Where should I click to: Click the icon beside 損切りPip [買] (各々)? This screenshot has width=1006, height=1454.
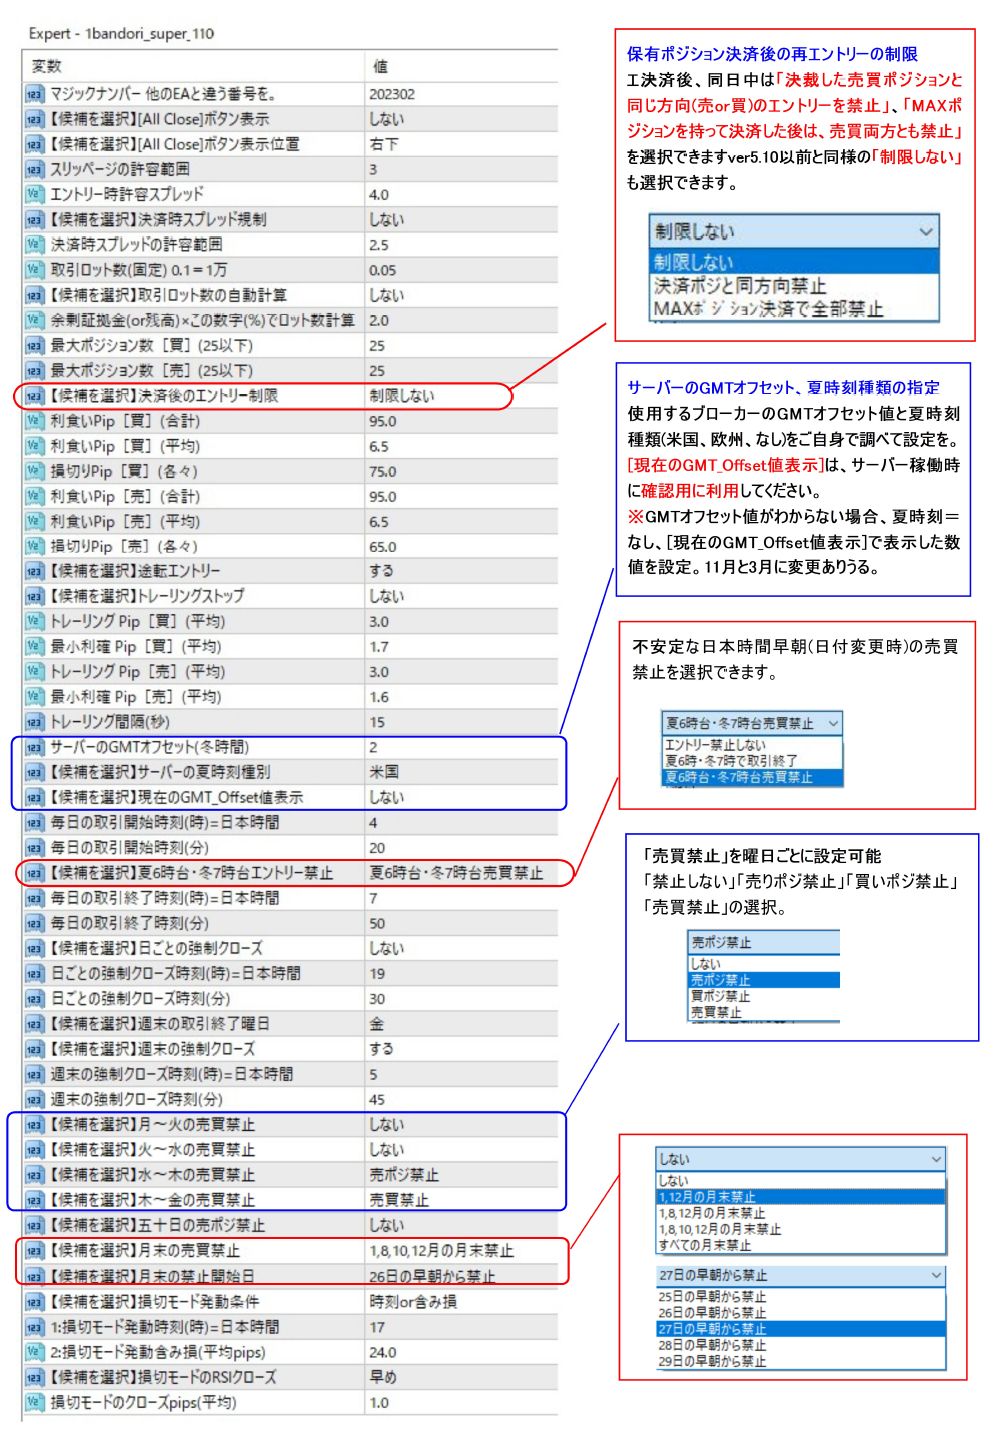click(34, 471)
